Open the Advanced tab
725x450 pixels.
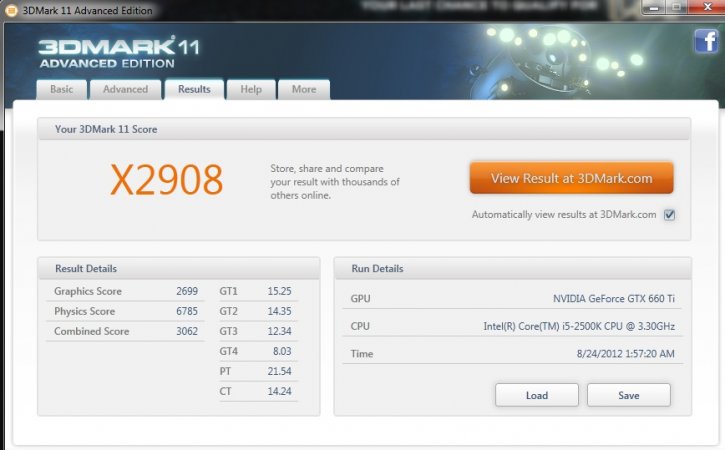(x=125, y=89)
